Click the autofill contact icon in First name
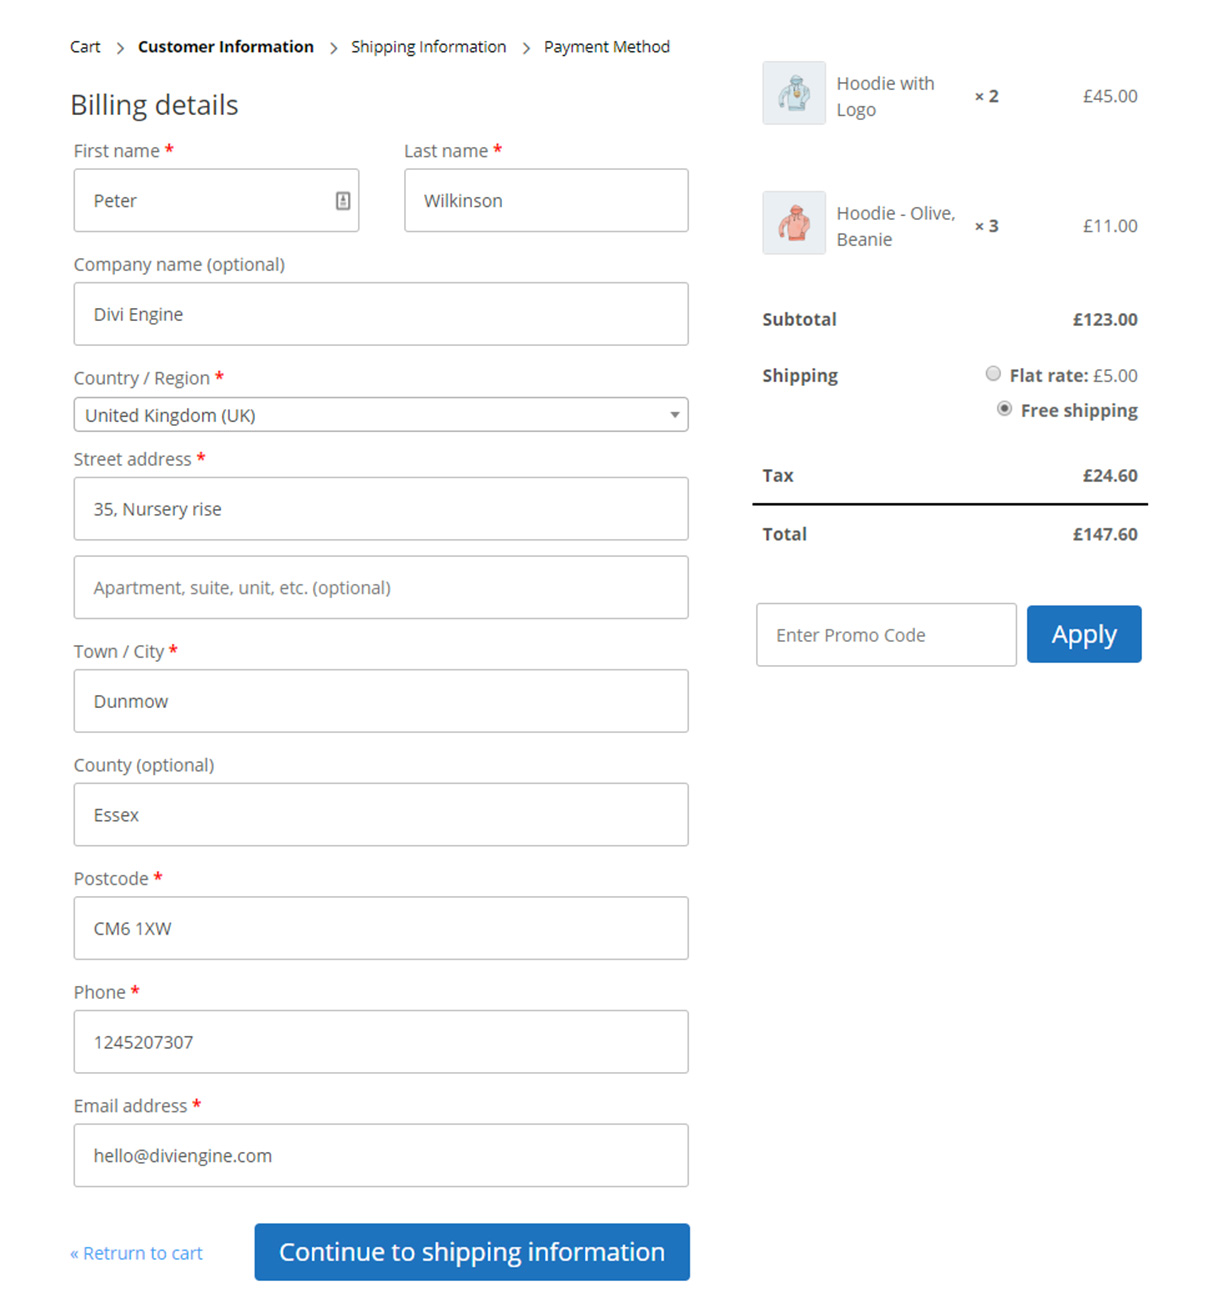The image size is (1218, 1310). point(343,201)
